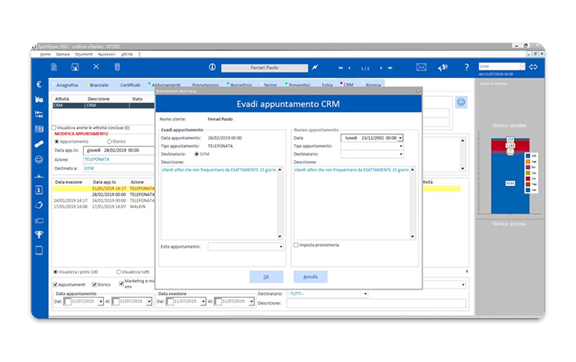Switch to the Anagrafica tab
Screen dimensions: 576x362
coord(67,85)
